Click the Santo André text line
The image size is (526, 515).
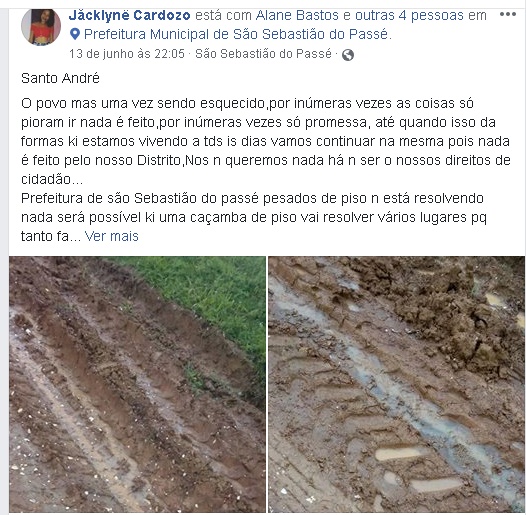[x=60, y=78]
